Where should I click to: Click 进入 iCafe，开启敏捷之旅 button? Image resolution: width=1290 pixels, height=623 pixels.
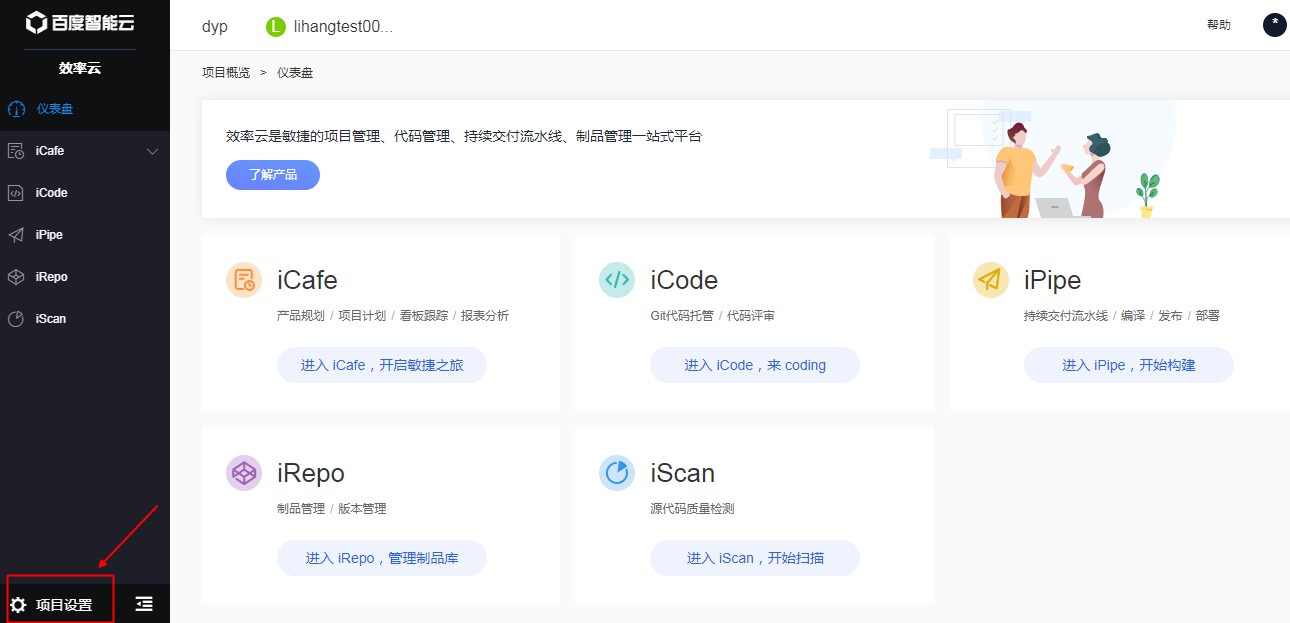pyautogui.click(x=382, y=365)
